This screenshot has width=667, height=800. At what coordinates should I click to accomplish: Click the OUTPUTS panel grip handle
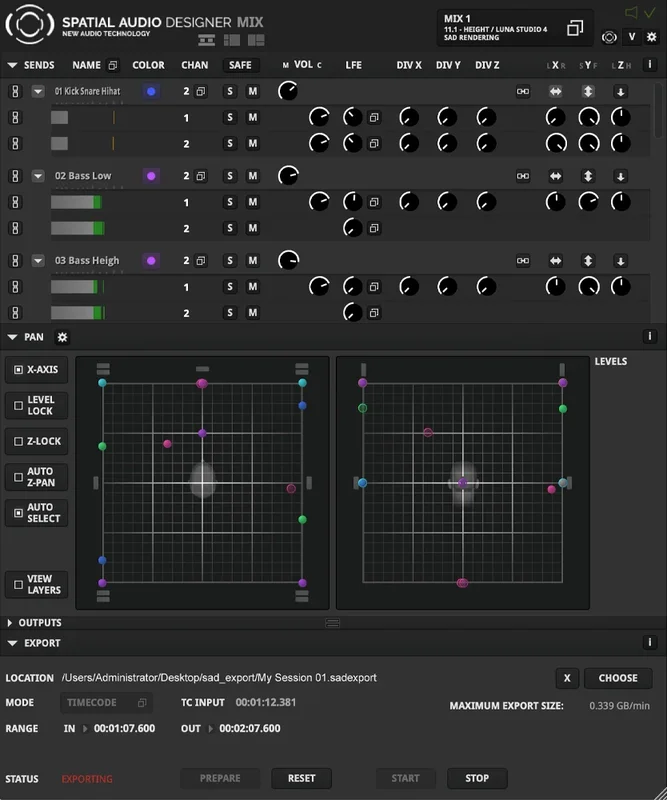coord(332,622)
